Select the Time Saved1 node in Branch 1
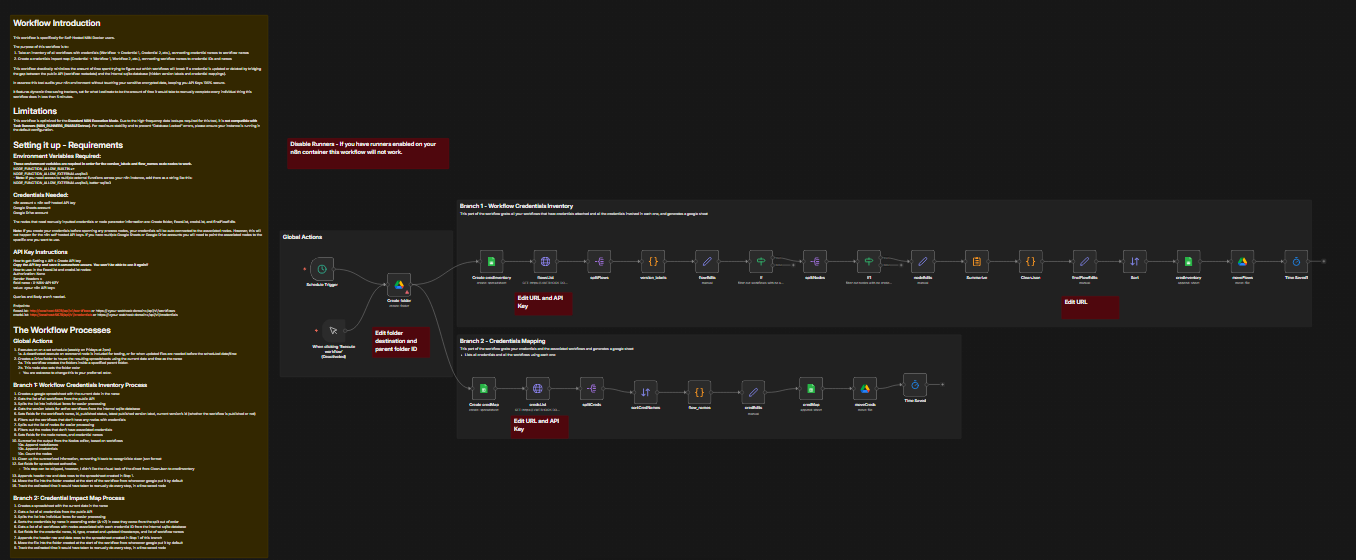This screenshot has width=1356, height=560. click(1296, 261)
